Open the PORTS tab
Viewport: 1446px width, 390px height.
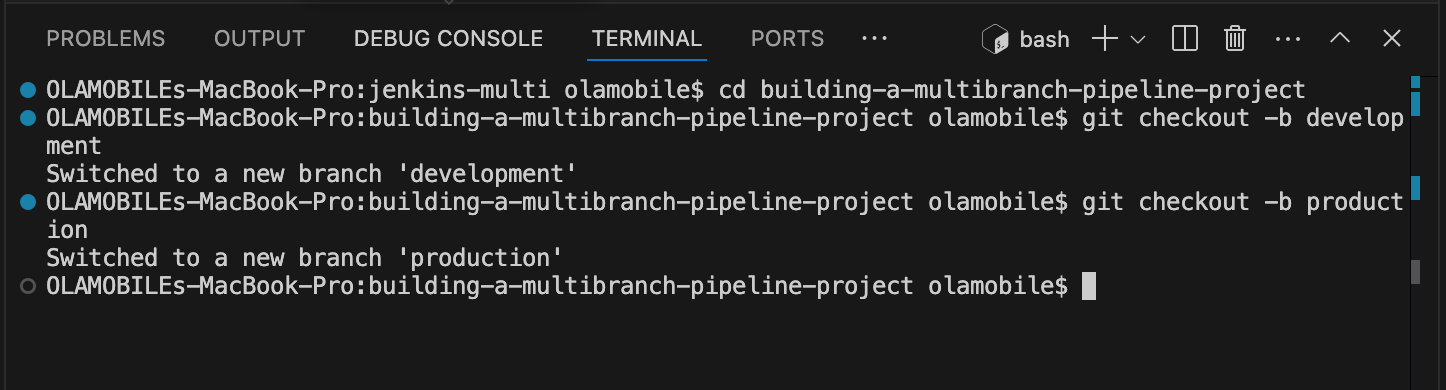click(x=787, y=39)
